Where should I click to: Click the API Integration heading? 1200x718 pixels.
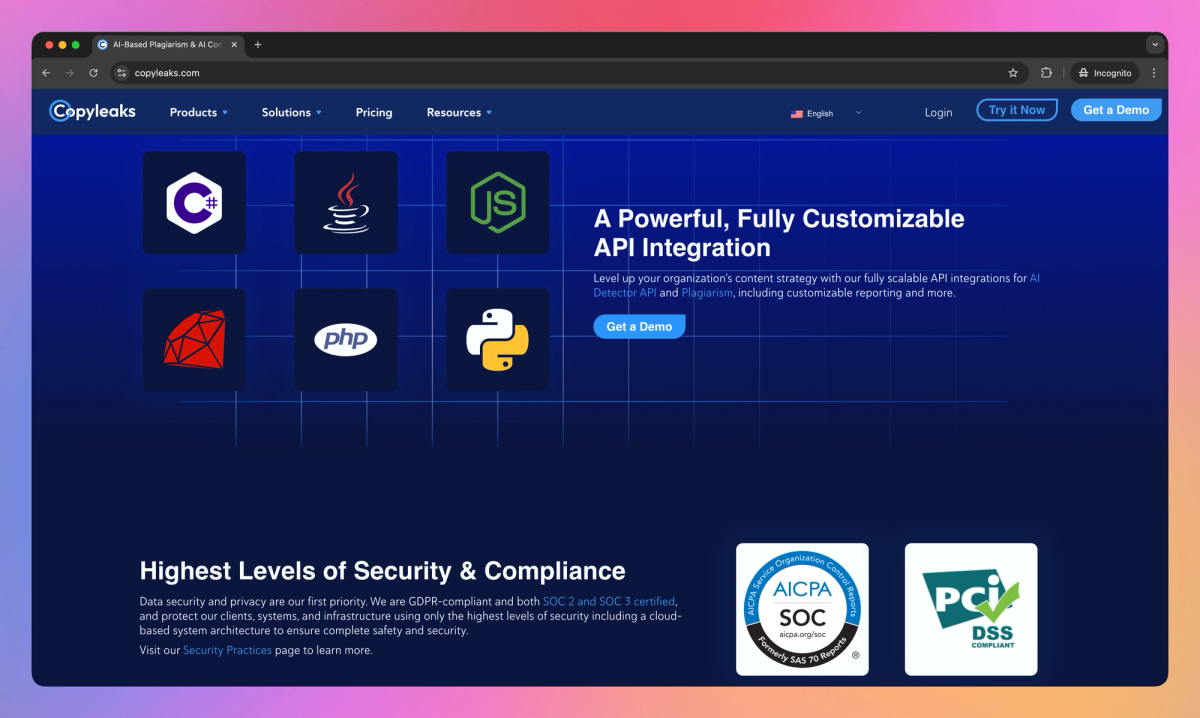(x=779, y=233)
